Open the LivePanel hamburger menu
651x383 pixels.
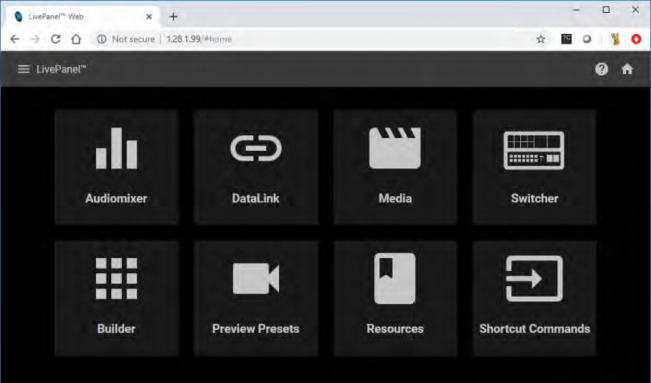pos(24,69)
